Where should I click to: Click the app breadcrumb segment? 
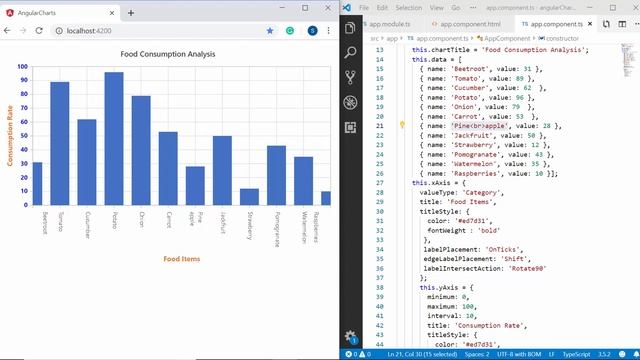[392, 38]
